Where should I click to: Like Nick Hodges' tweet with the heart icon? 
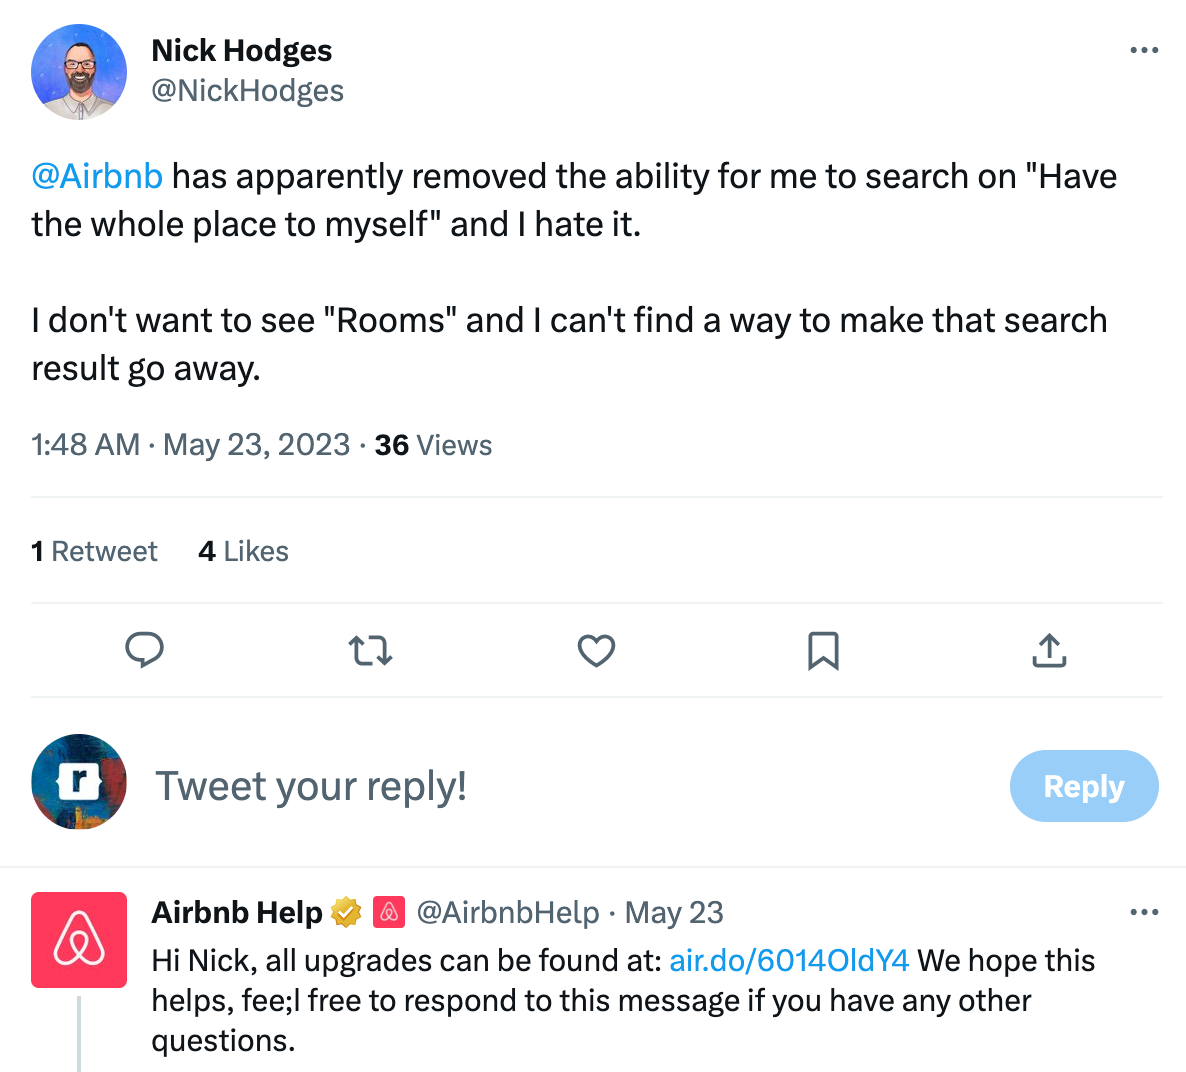(596, 650)
